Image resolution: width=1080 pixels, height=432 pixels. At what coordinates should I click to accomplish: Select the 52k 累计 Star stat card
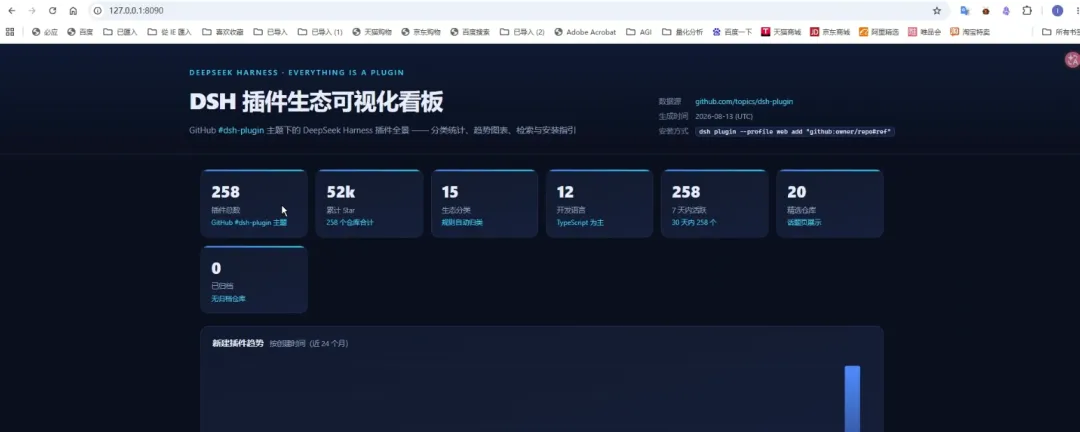[x=369, y=203]
